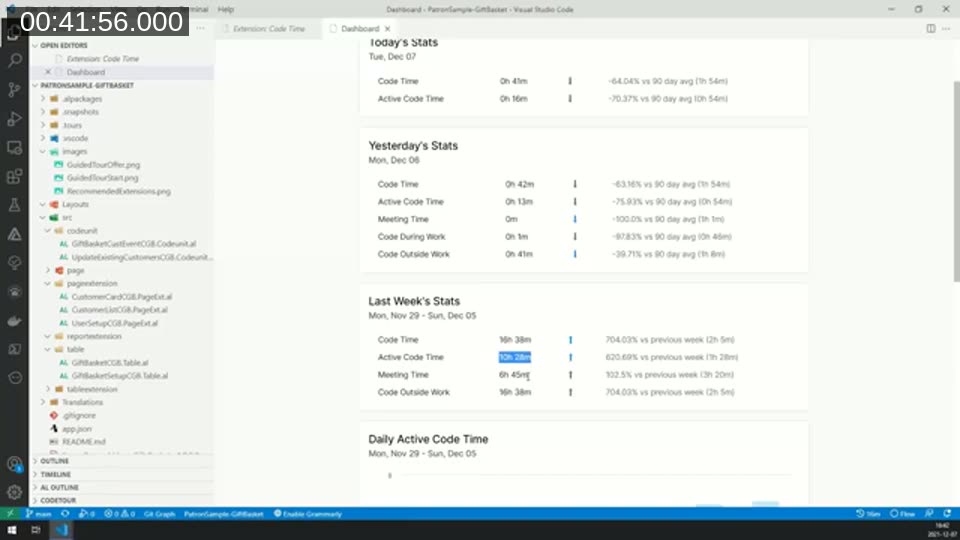Click the VS Code taskbar icon

[x=62, y=530]
